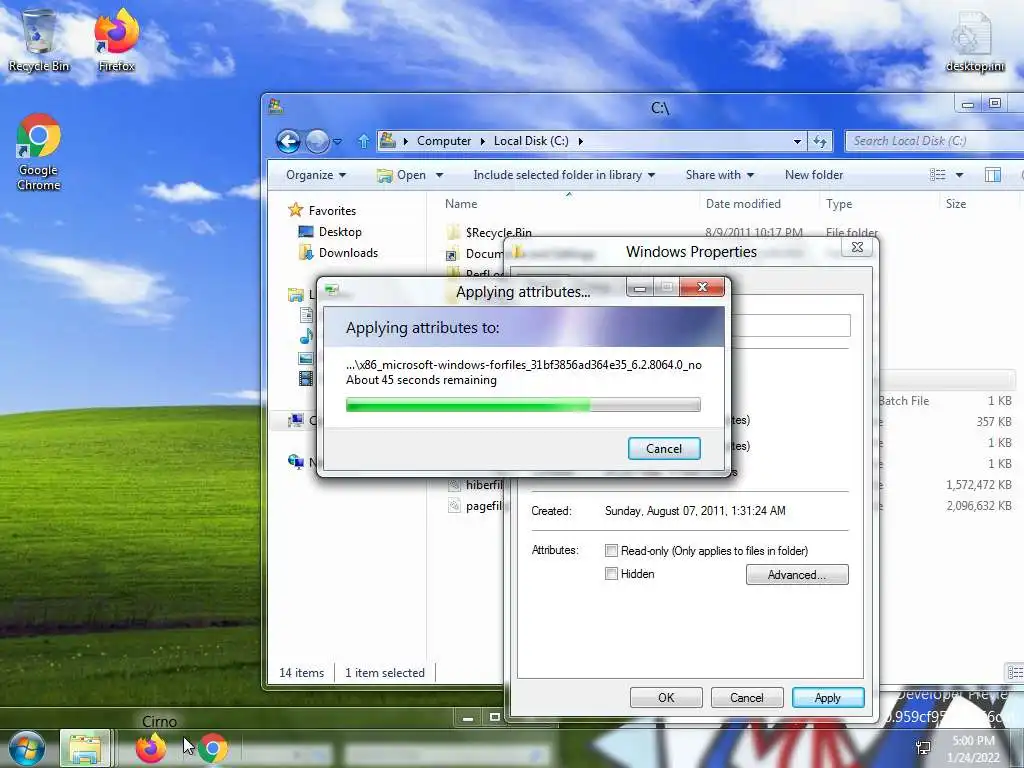This screenshot has width=1024, height=768.
Task: Close the Applying attributes dialog
Action: (702, 287)
